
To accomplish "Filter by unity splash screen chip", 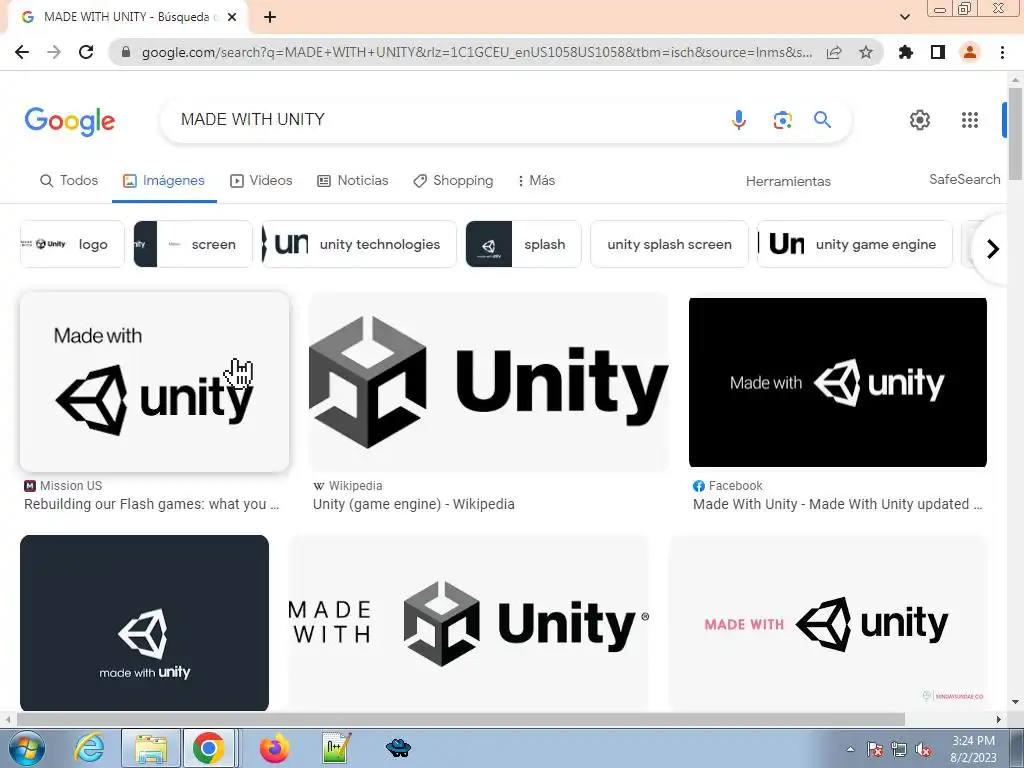I will tap(669, 244).
